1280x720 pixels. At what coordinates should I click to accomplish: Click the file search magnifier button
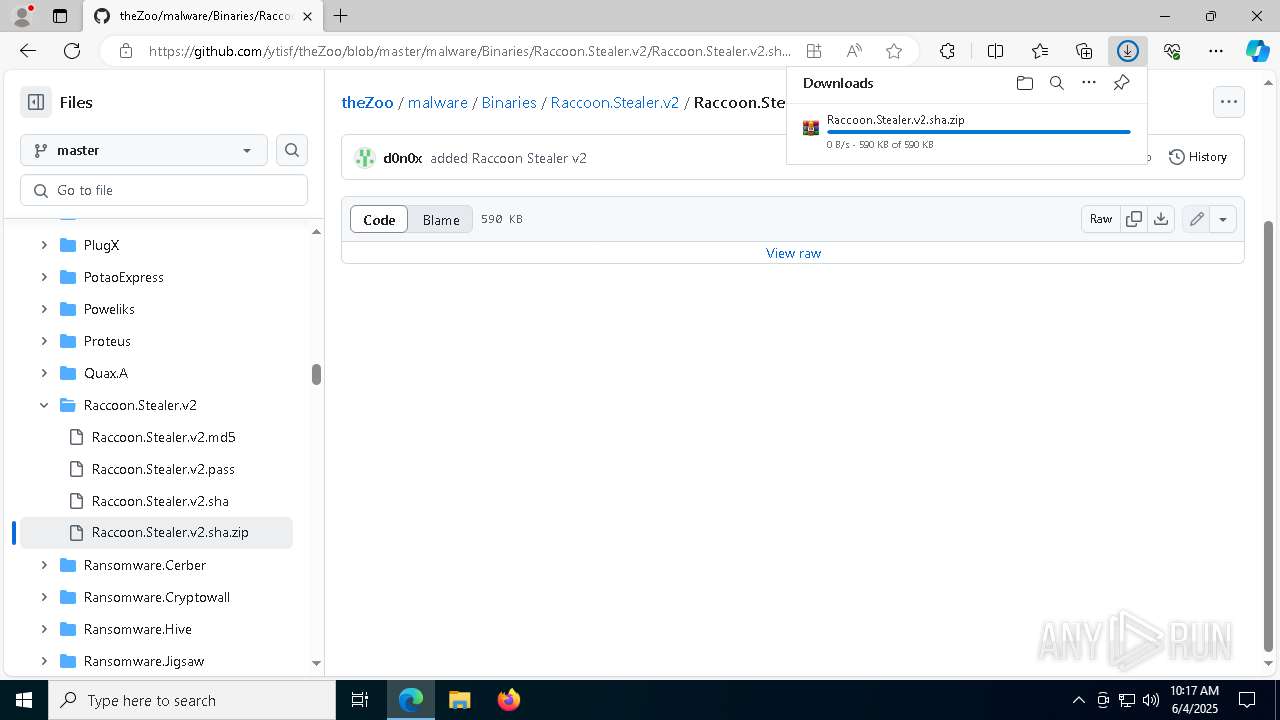click(292, 150)
